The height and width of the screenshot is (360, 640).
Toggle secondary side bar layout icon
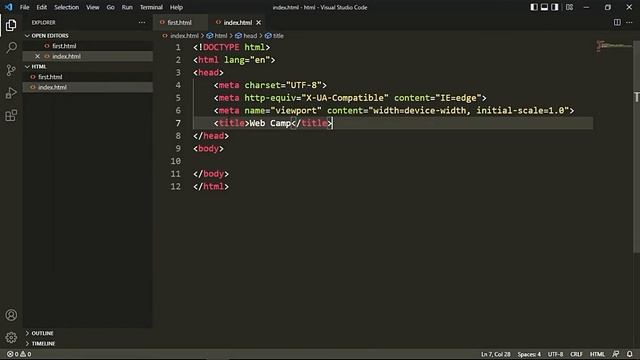coord(555,7)
